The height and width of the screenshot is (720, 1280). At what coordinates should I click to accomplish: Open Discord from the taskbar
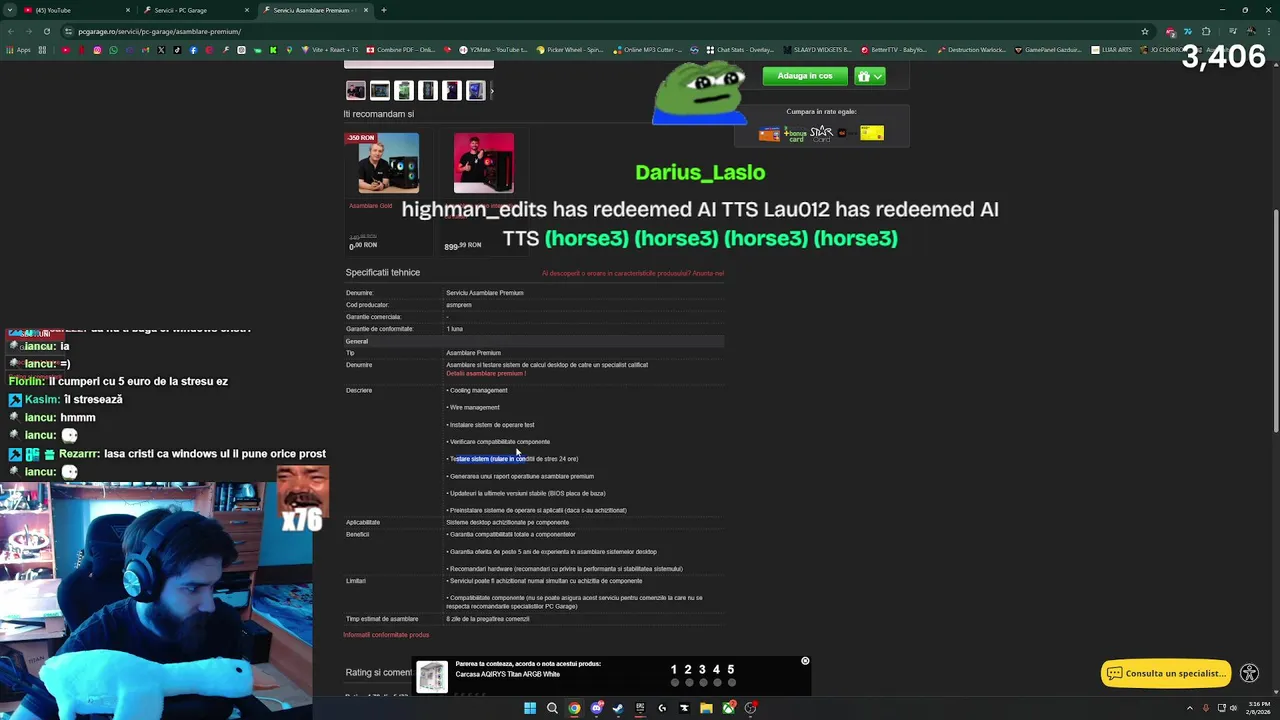[596, 708]
